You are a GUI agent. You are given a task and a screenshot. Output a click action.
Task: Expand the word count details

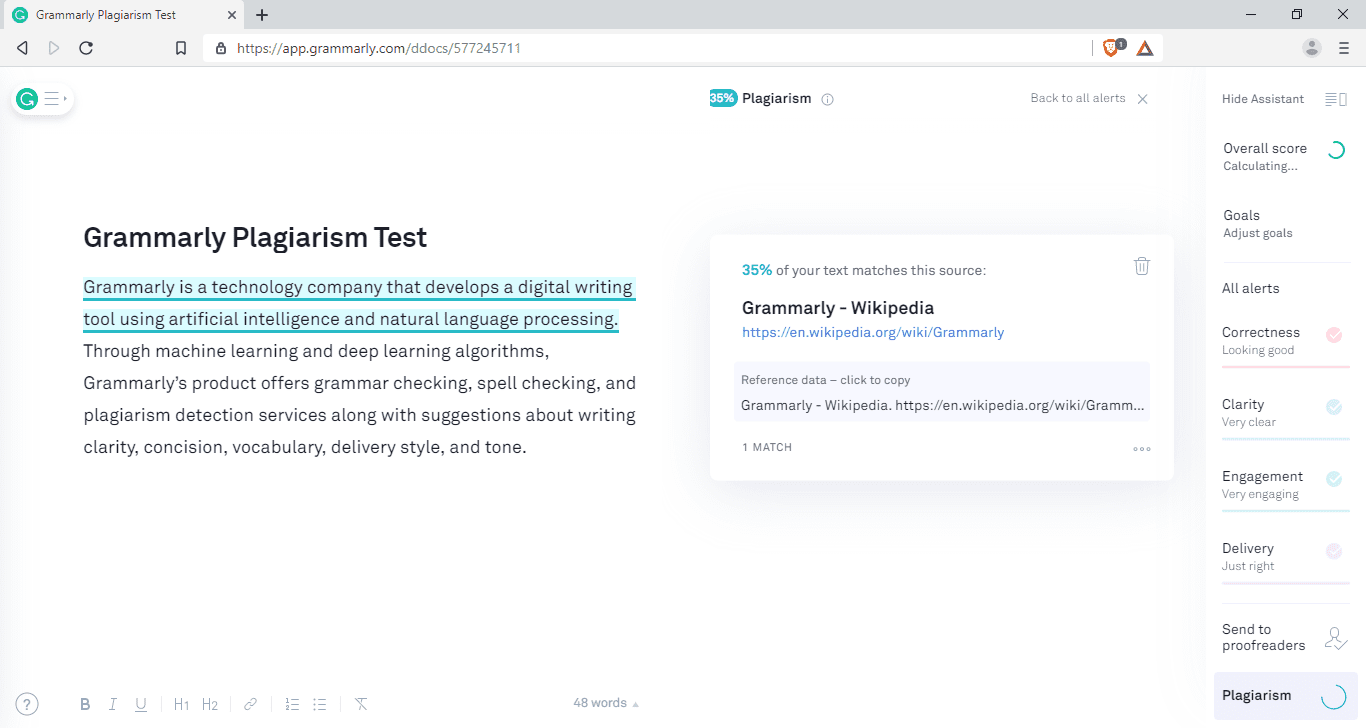604,702
